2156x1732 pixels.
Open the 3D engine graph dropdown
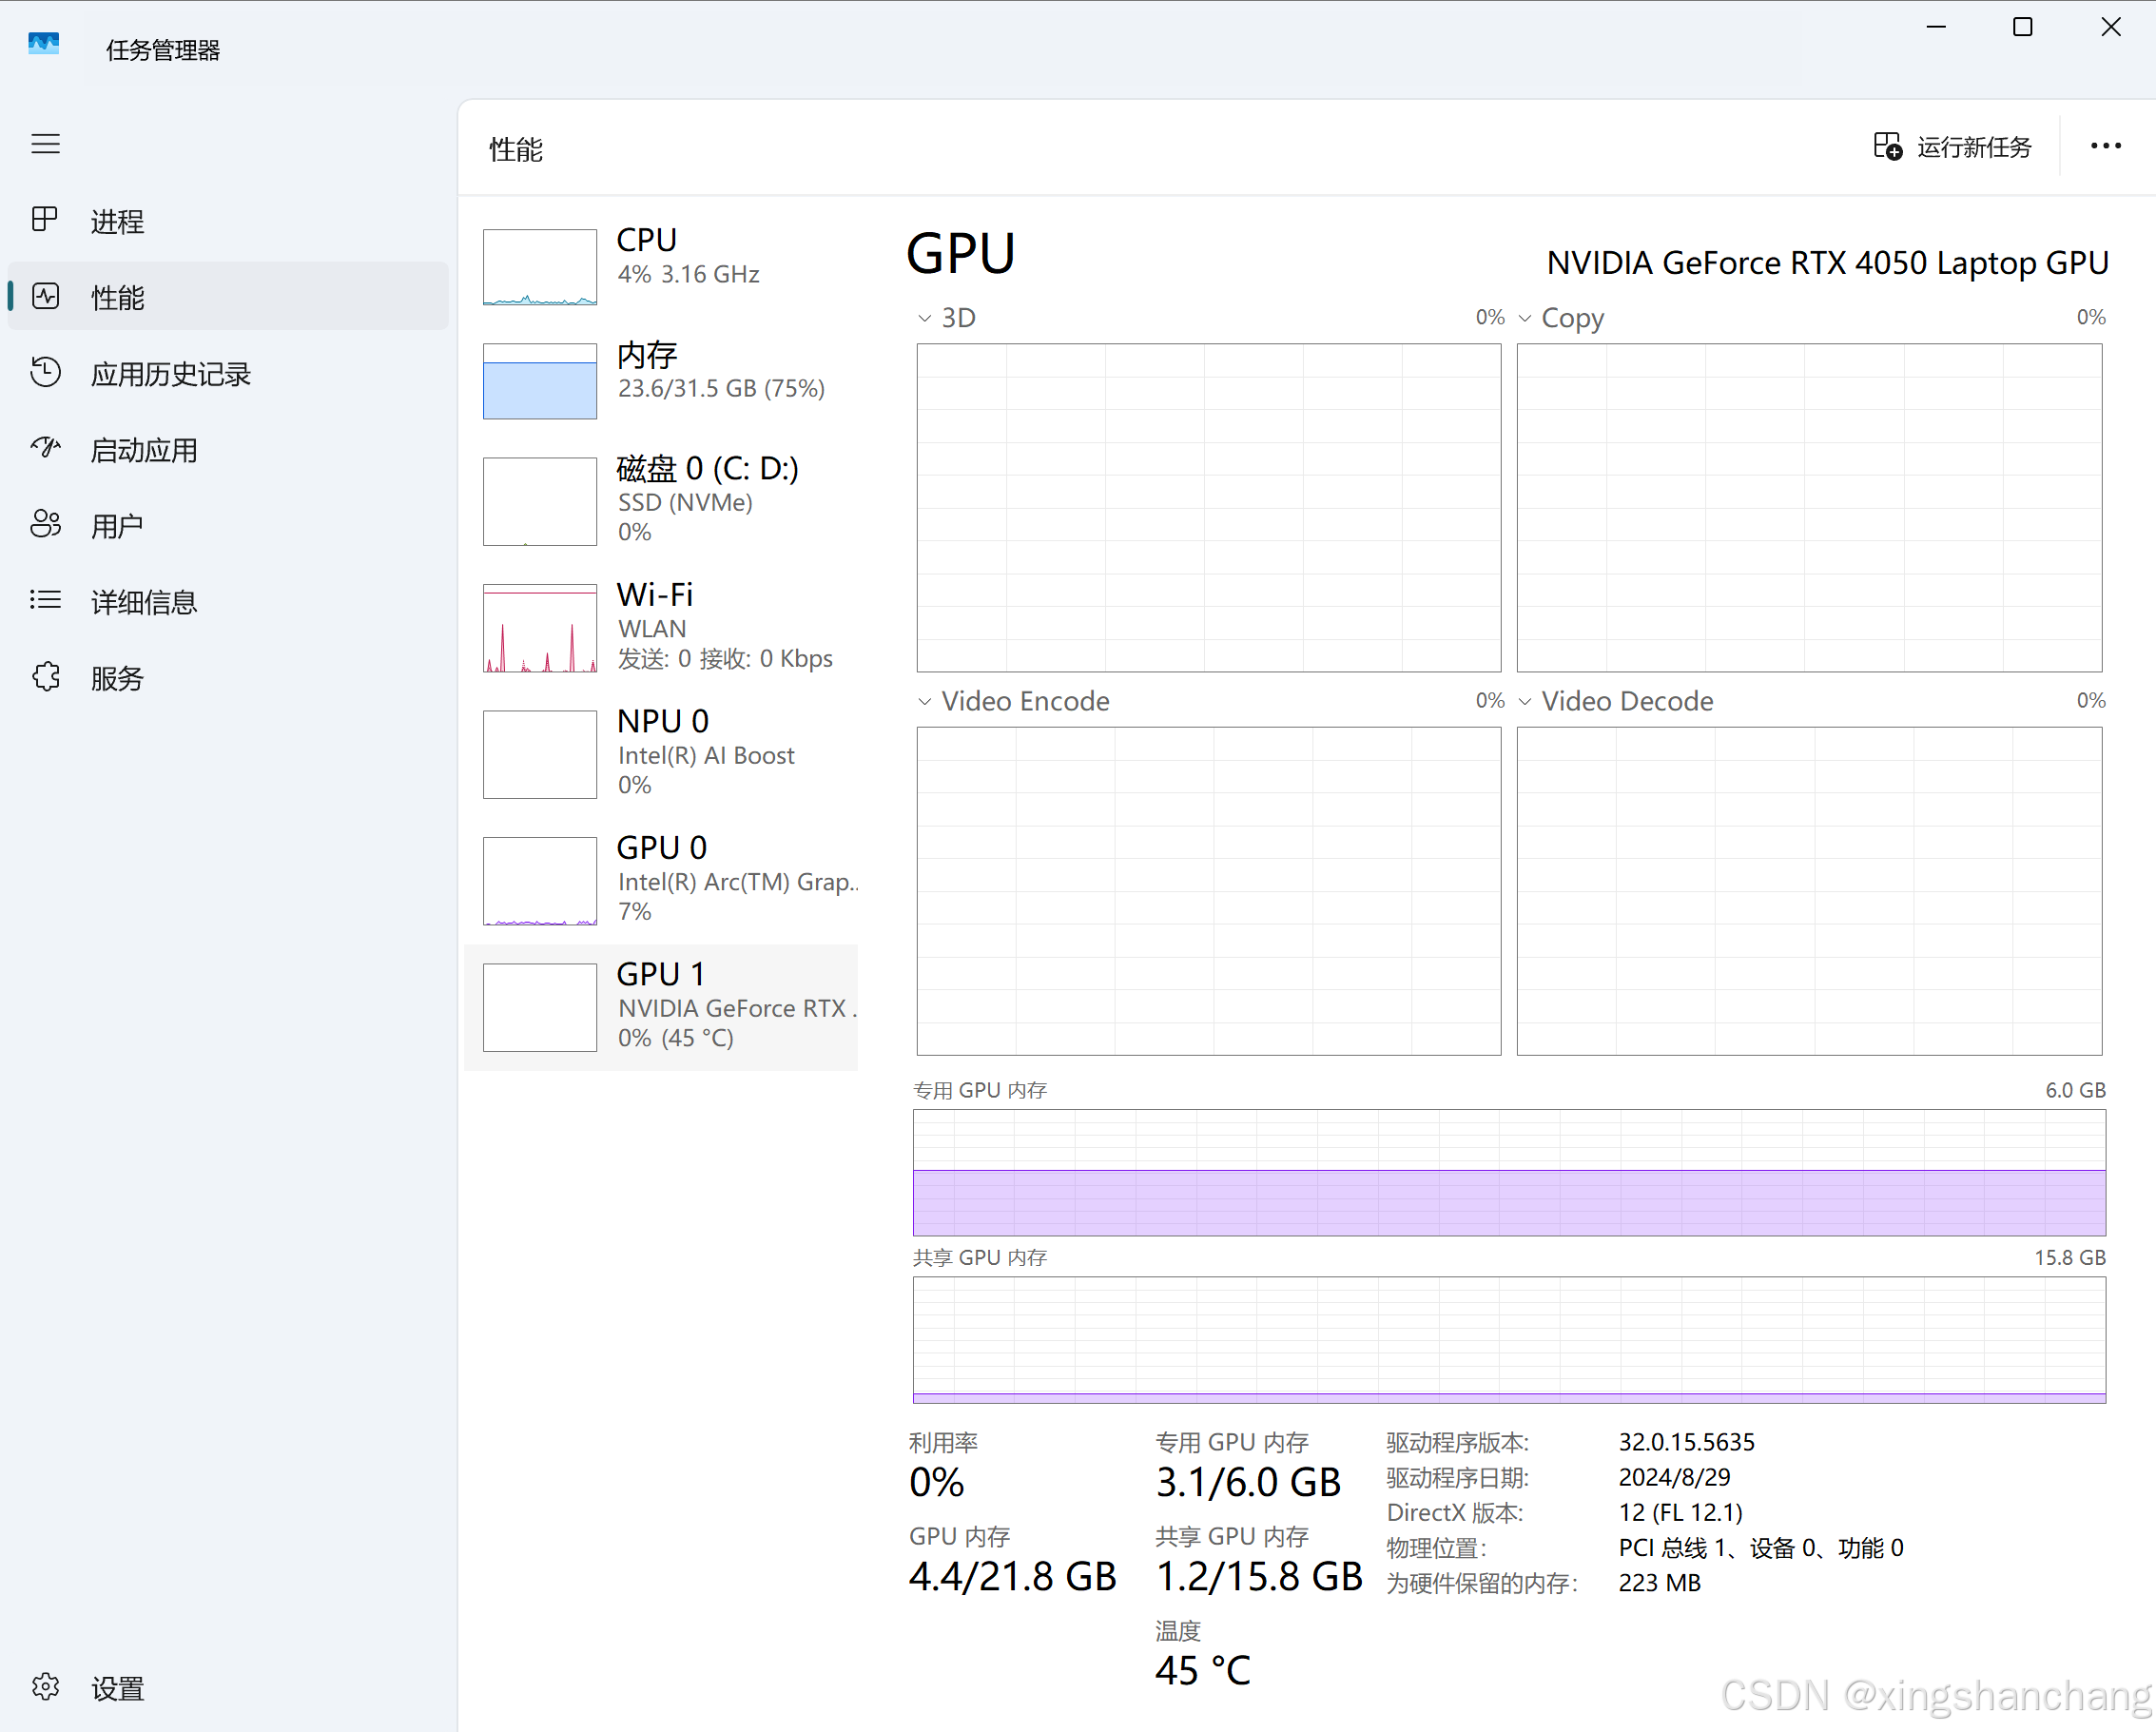(x=925, y=318)
